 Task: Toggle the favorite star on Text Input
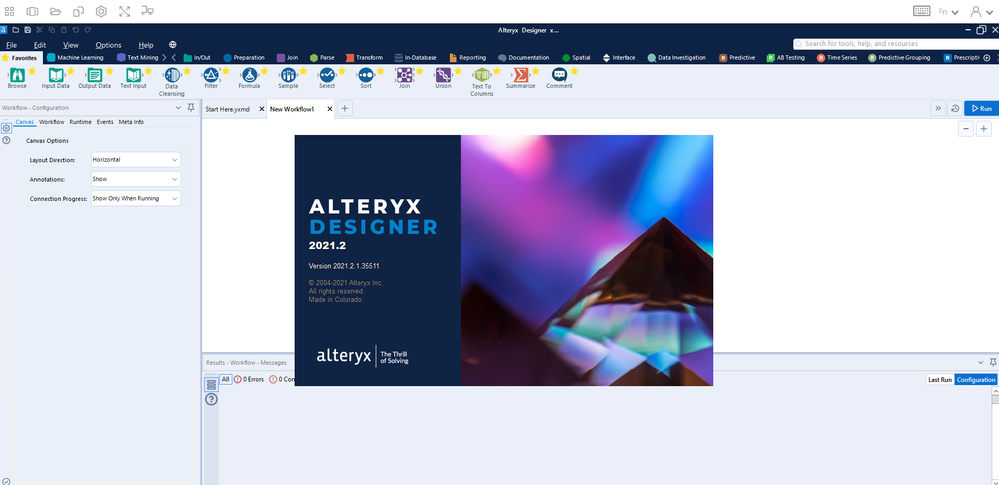click(148, 71)
